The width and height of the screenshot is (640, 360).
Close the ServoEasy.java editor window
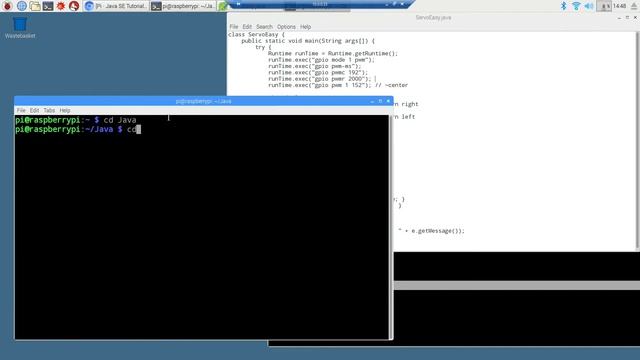pos(636,18)
